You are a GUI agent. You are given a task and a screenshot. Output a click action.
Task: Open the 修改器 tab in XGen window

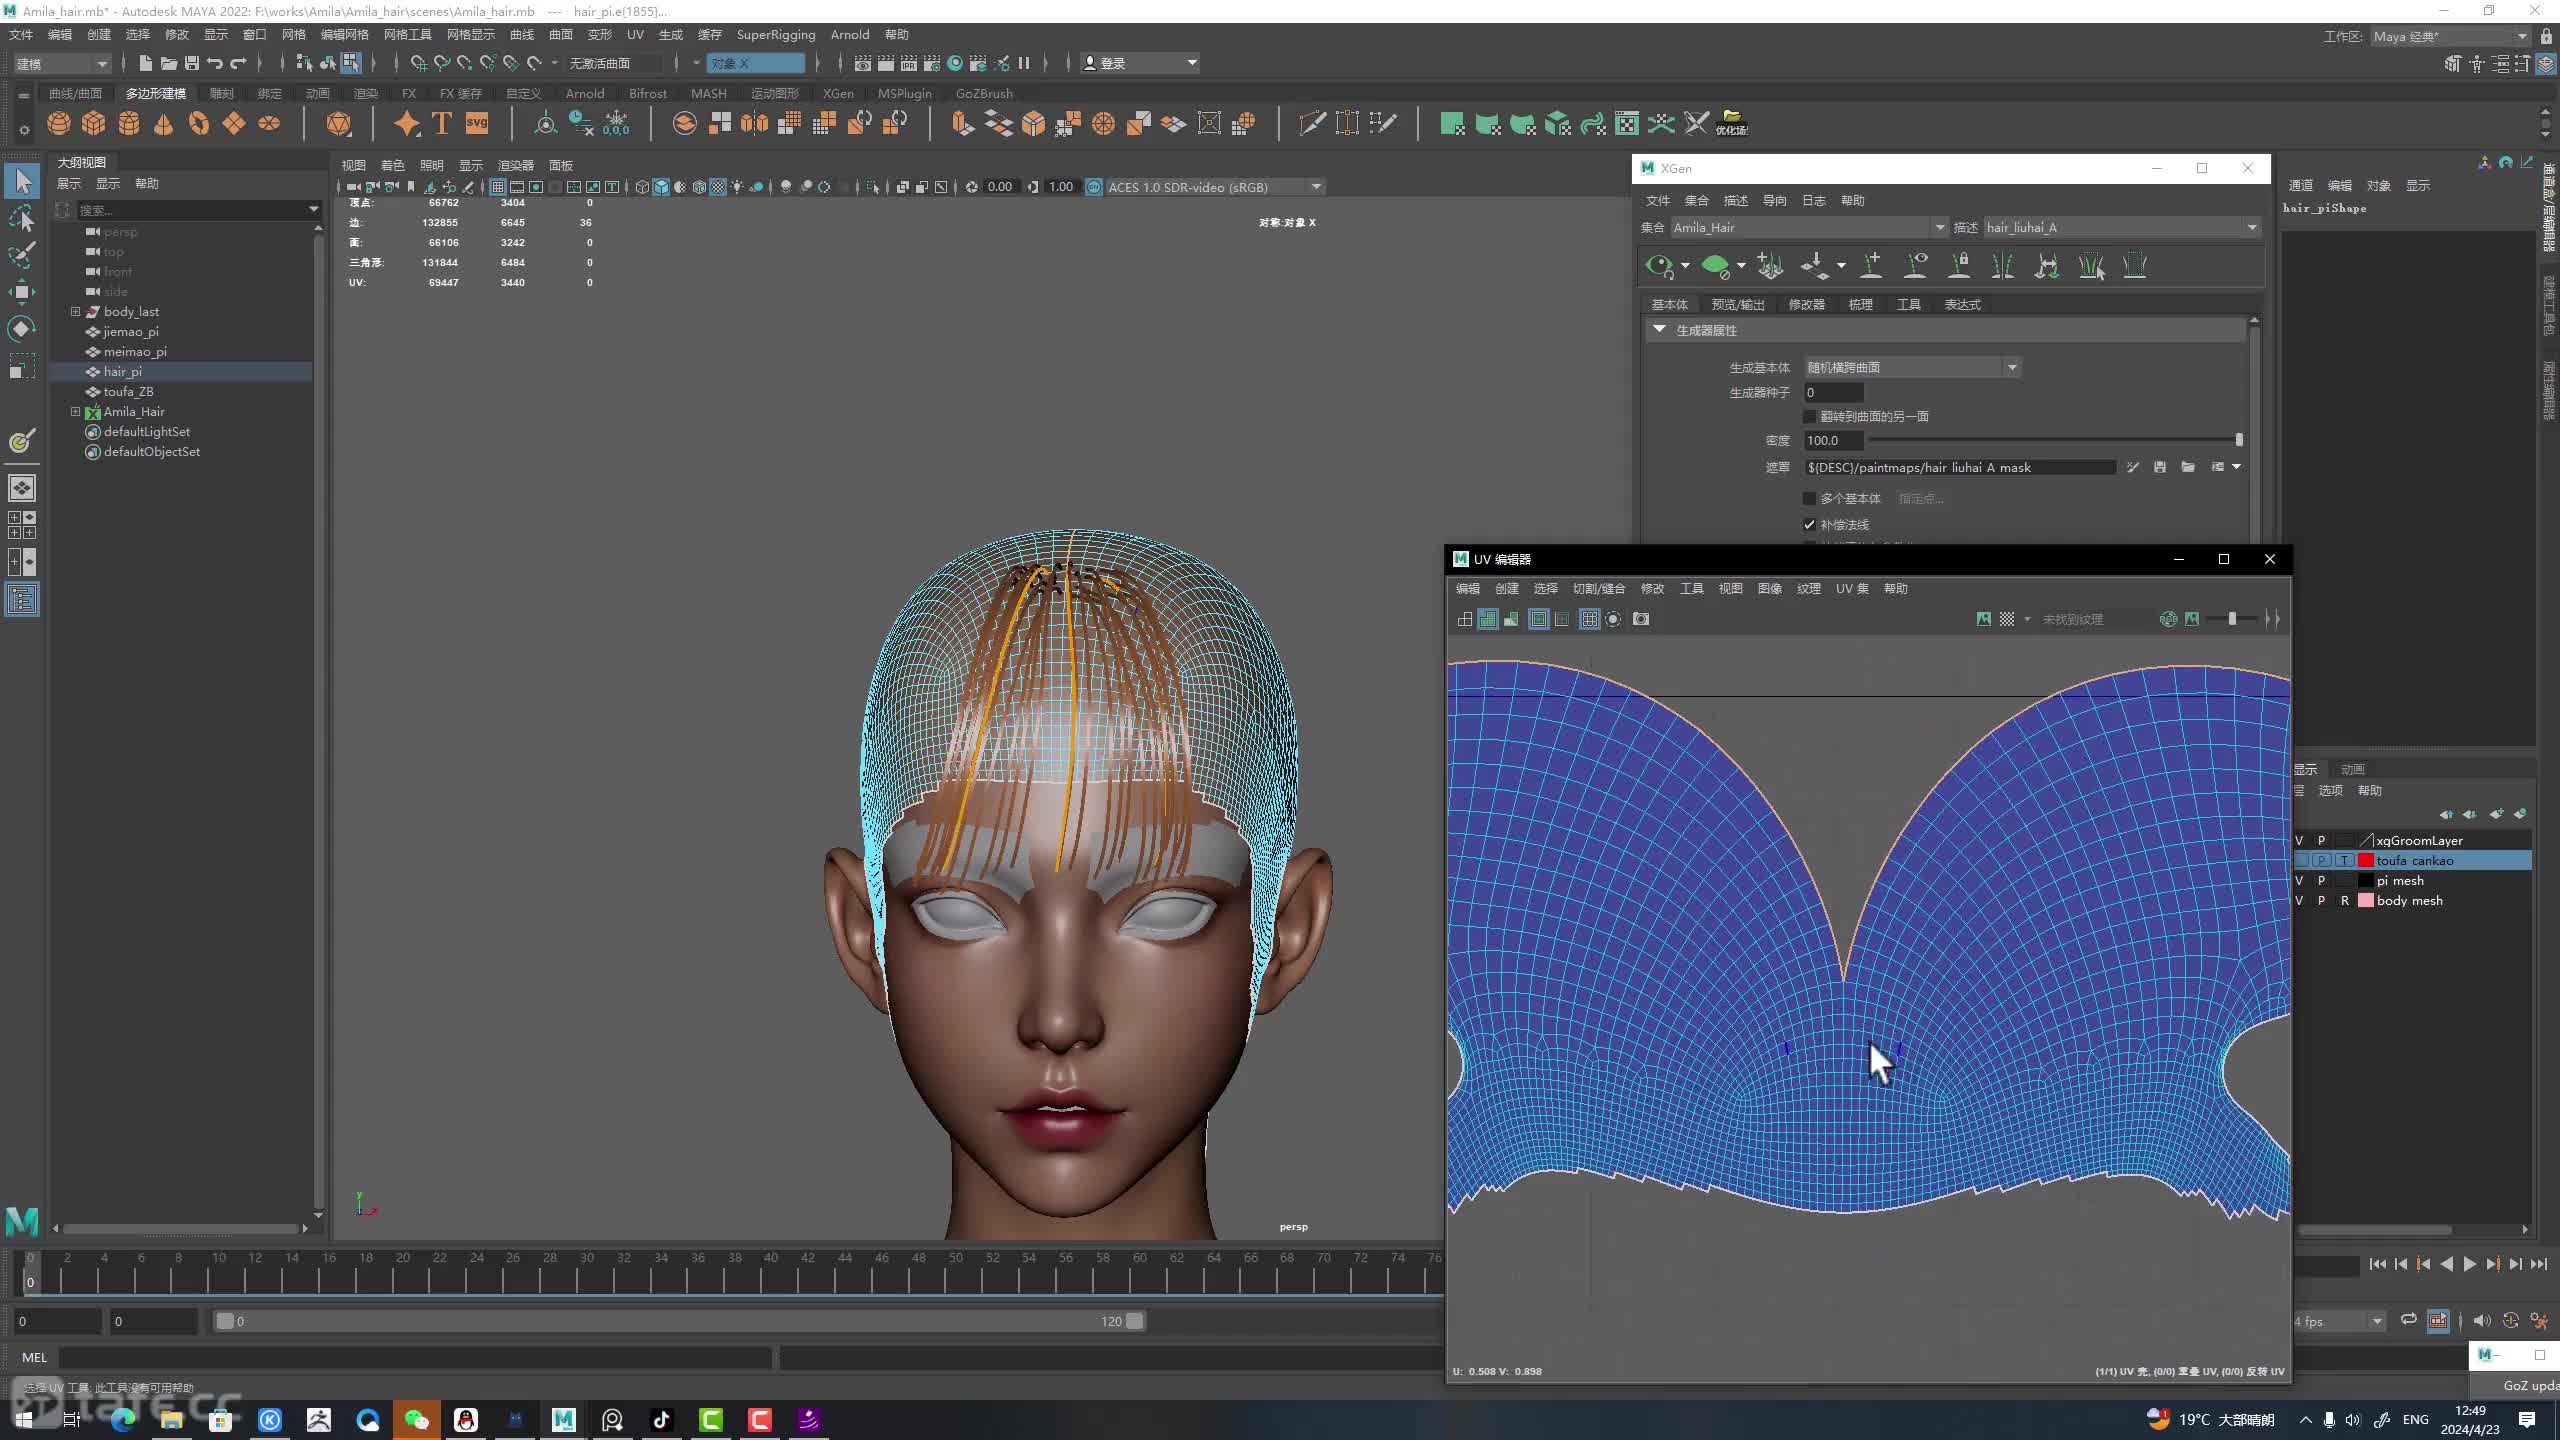pyautogui.click(x=1806, y=305)
